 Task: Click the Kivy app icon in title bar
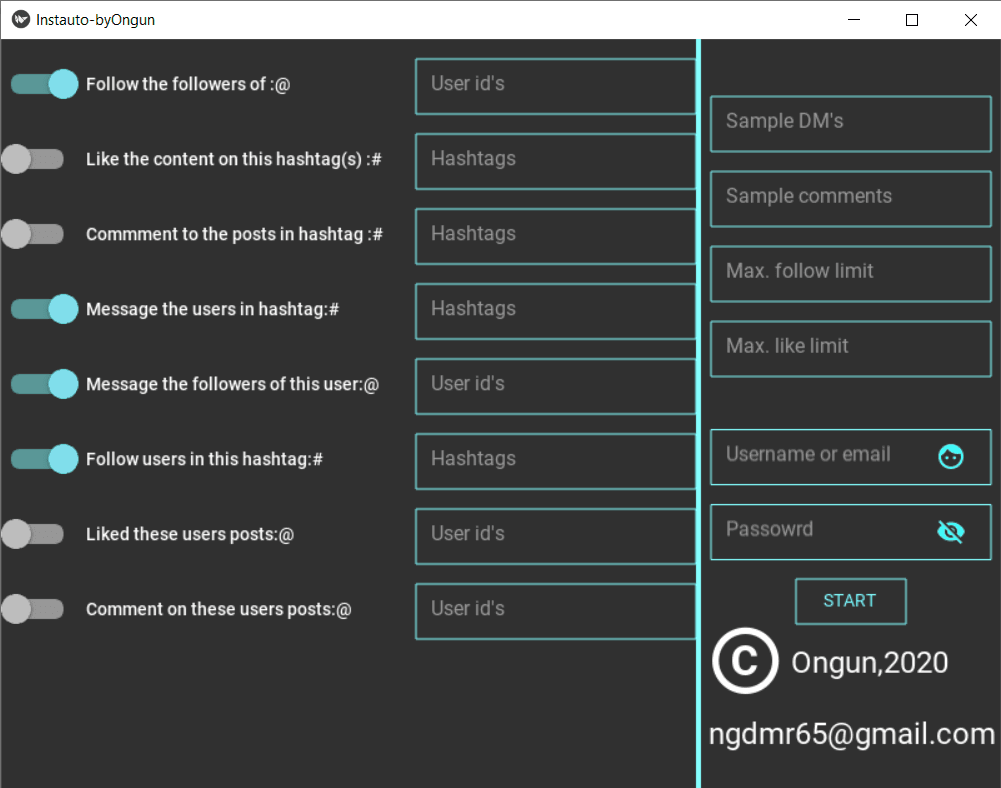[x=20, y=20]
